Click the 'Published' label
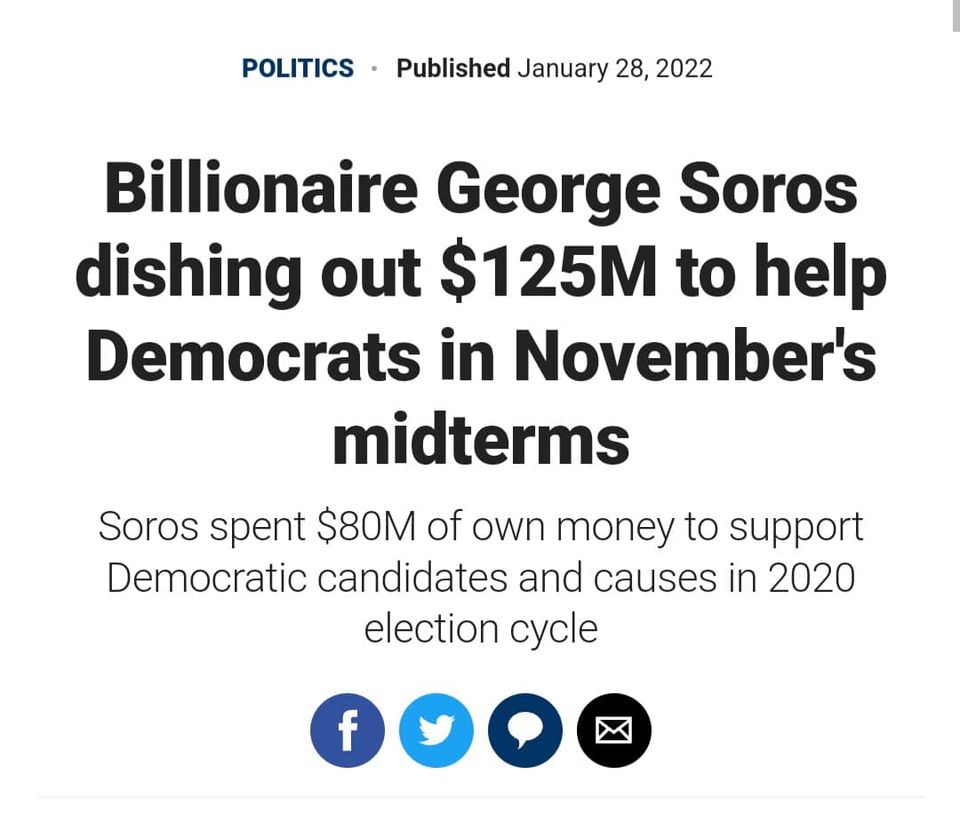The width and height of the screenshot is (960, 822). click(453, 68)
